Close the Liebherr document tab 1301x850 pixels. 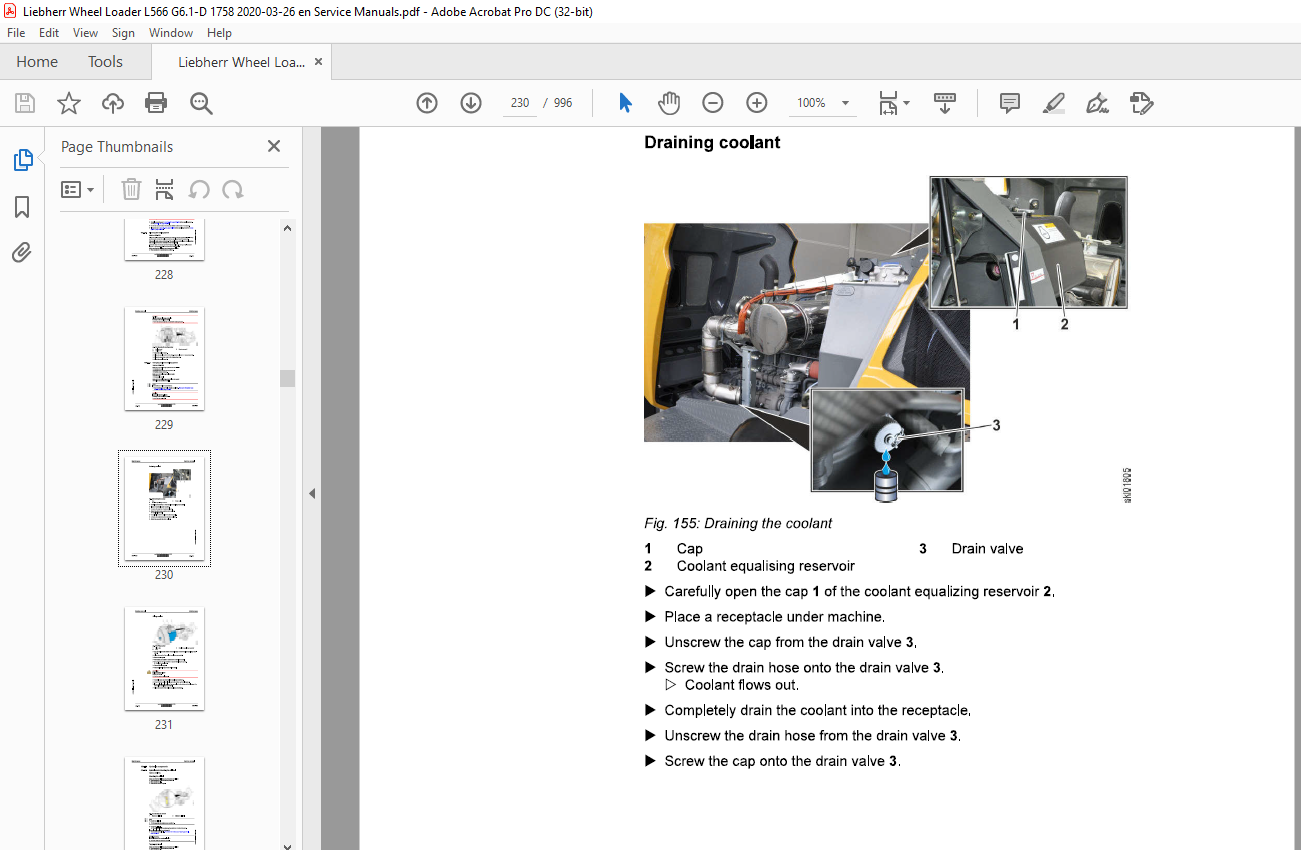coord(319,62)
